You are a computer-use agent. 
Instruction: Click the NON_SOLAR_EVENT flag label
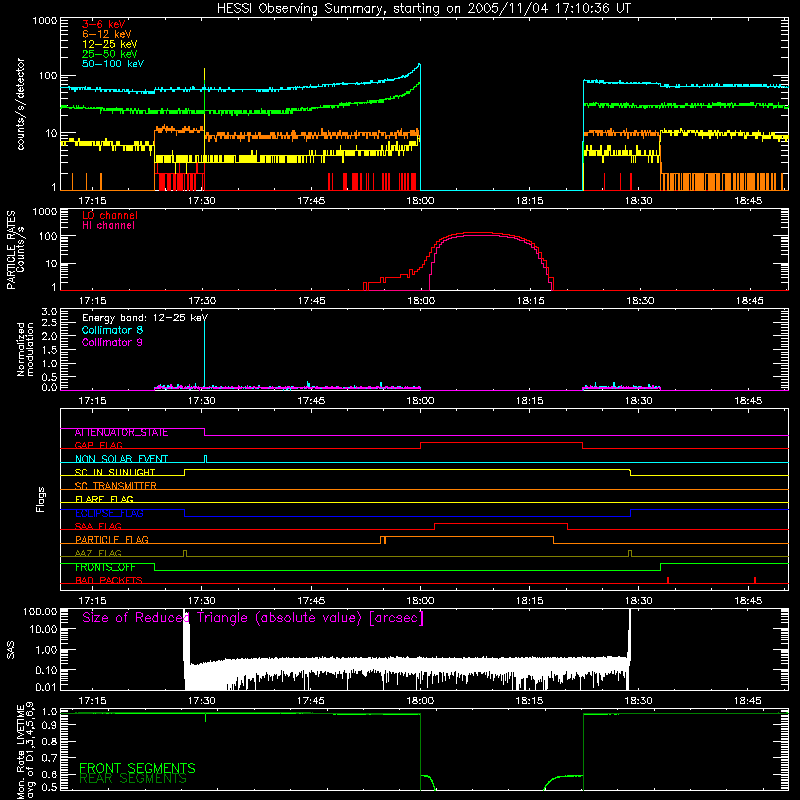pyautogui.click(x=121, y=459)
